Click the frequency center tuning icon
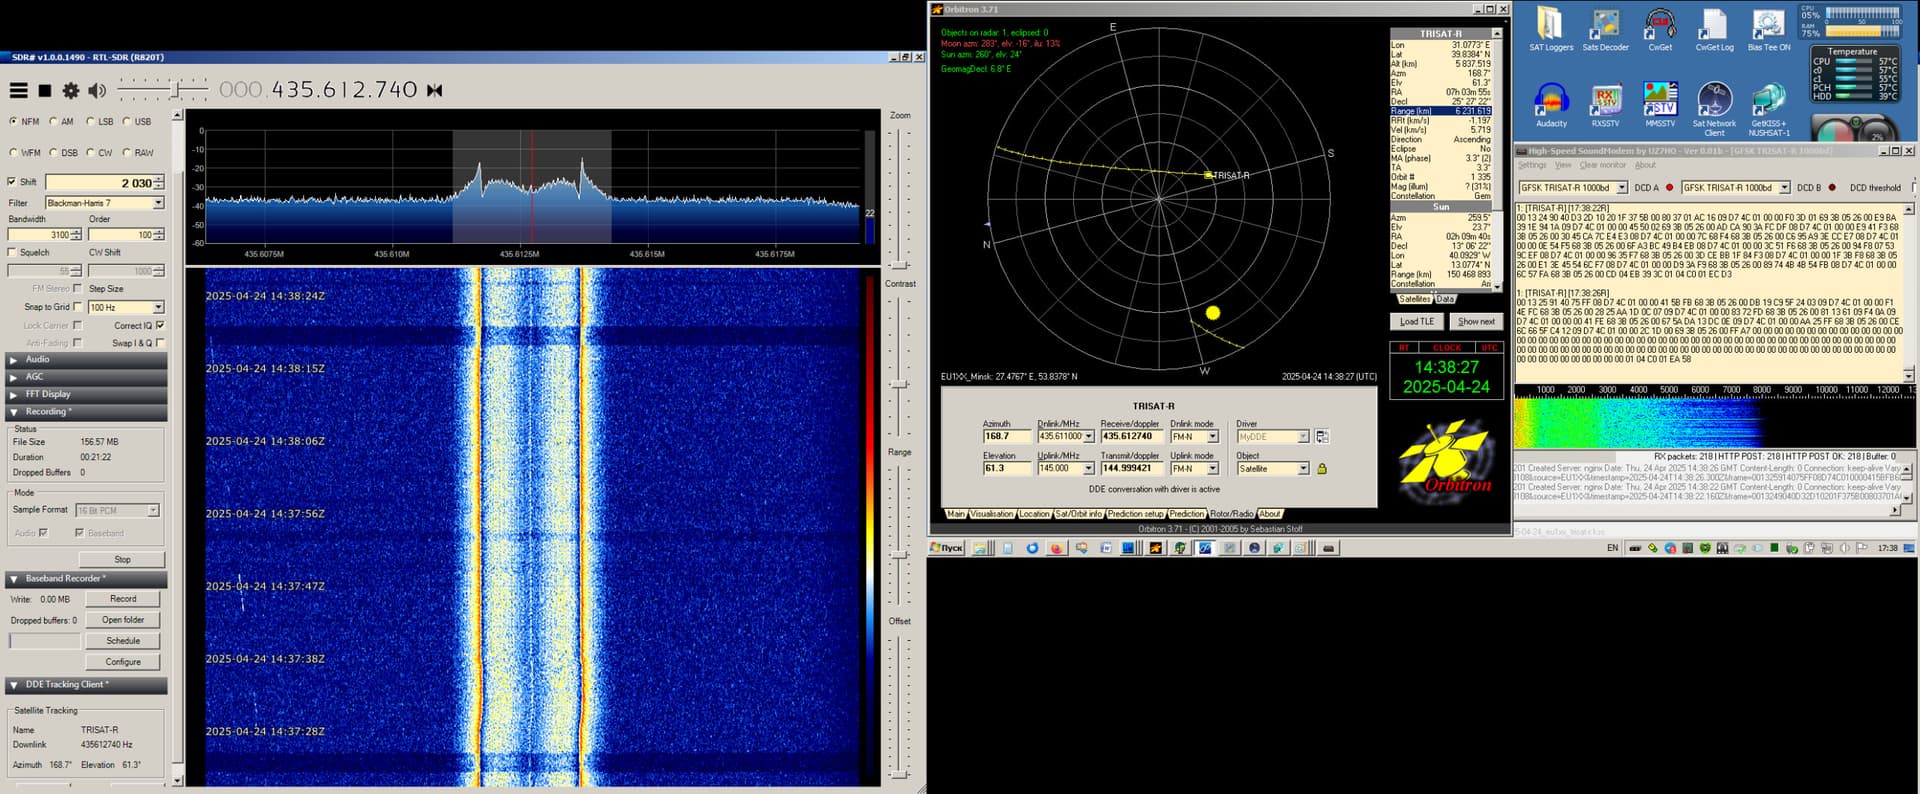 coord(434,90)
